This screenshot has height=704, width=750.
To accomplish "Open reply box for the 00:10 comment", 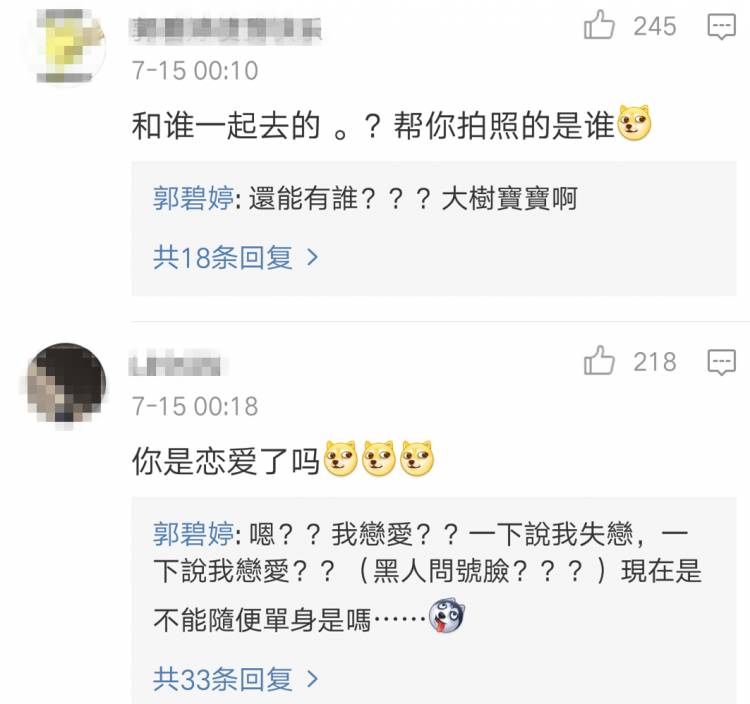I will (x=722, y=27).
